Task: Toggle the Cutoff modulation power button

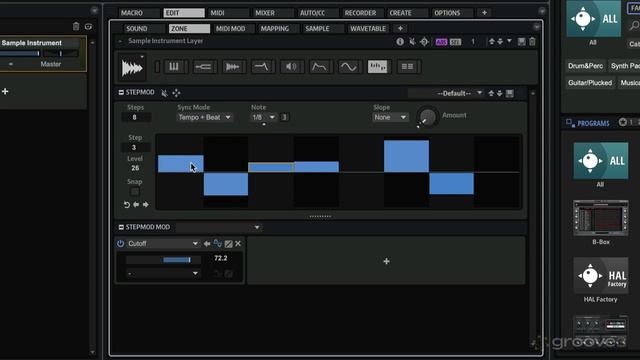Action: point(120,244)
